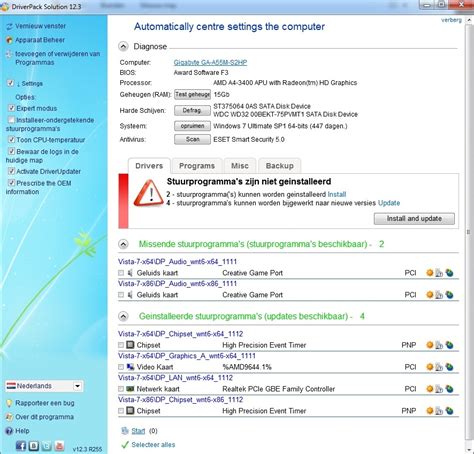Open the VK social icon
The width and height of the screenshot is (474, 454).
34,445
